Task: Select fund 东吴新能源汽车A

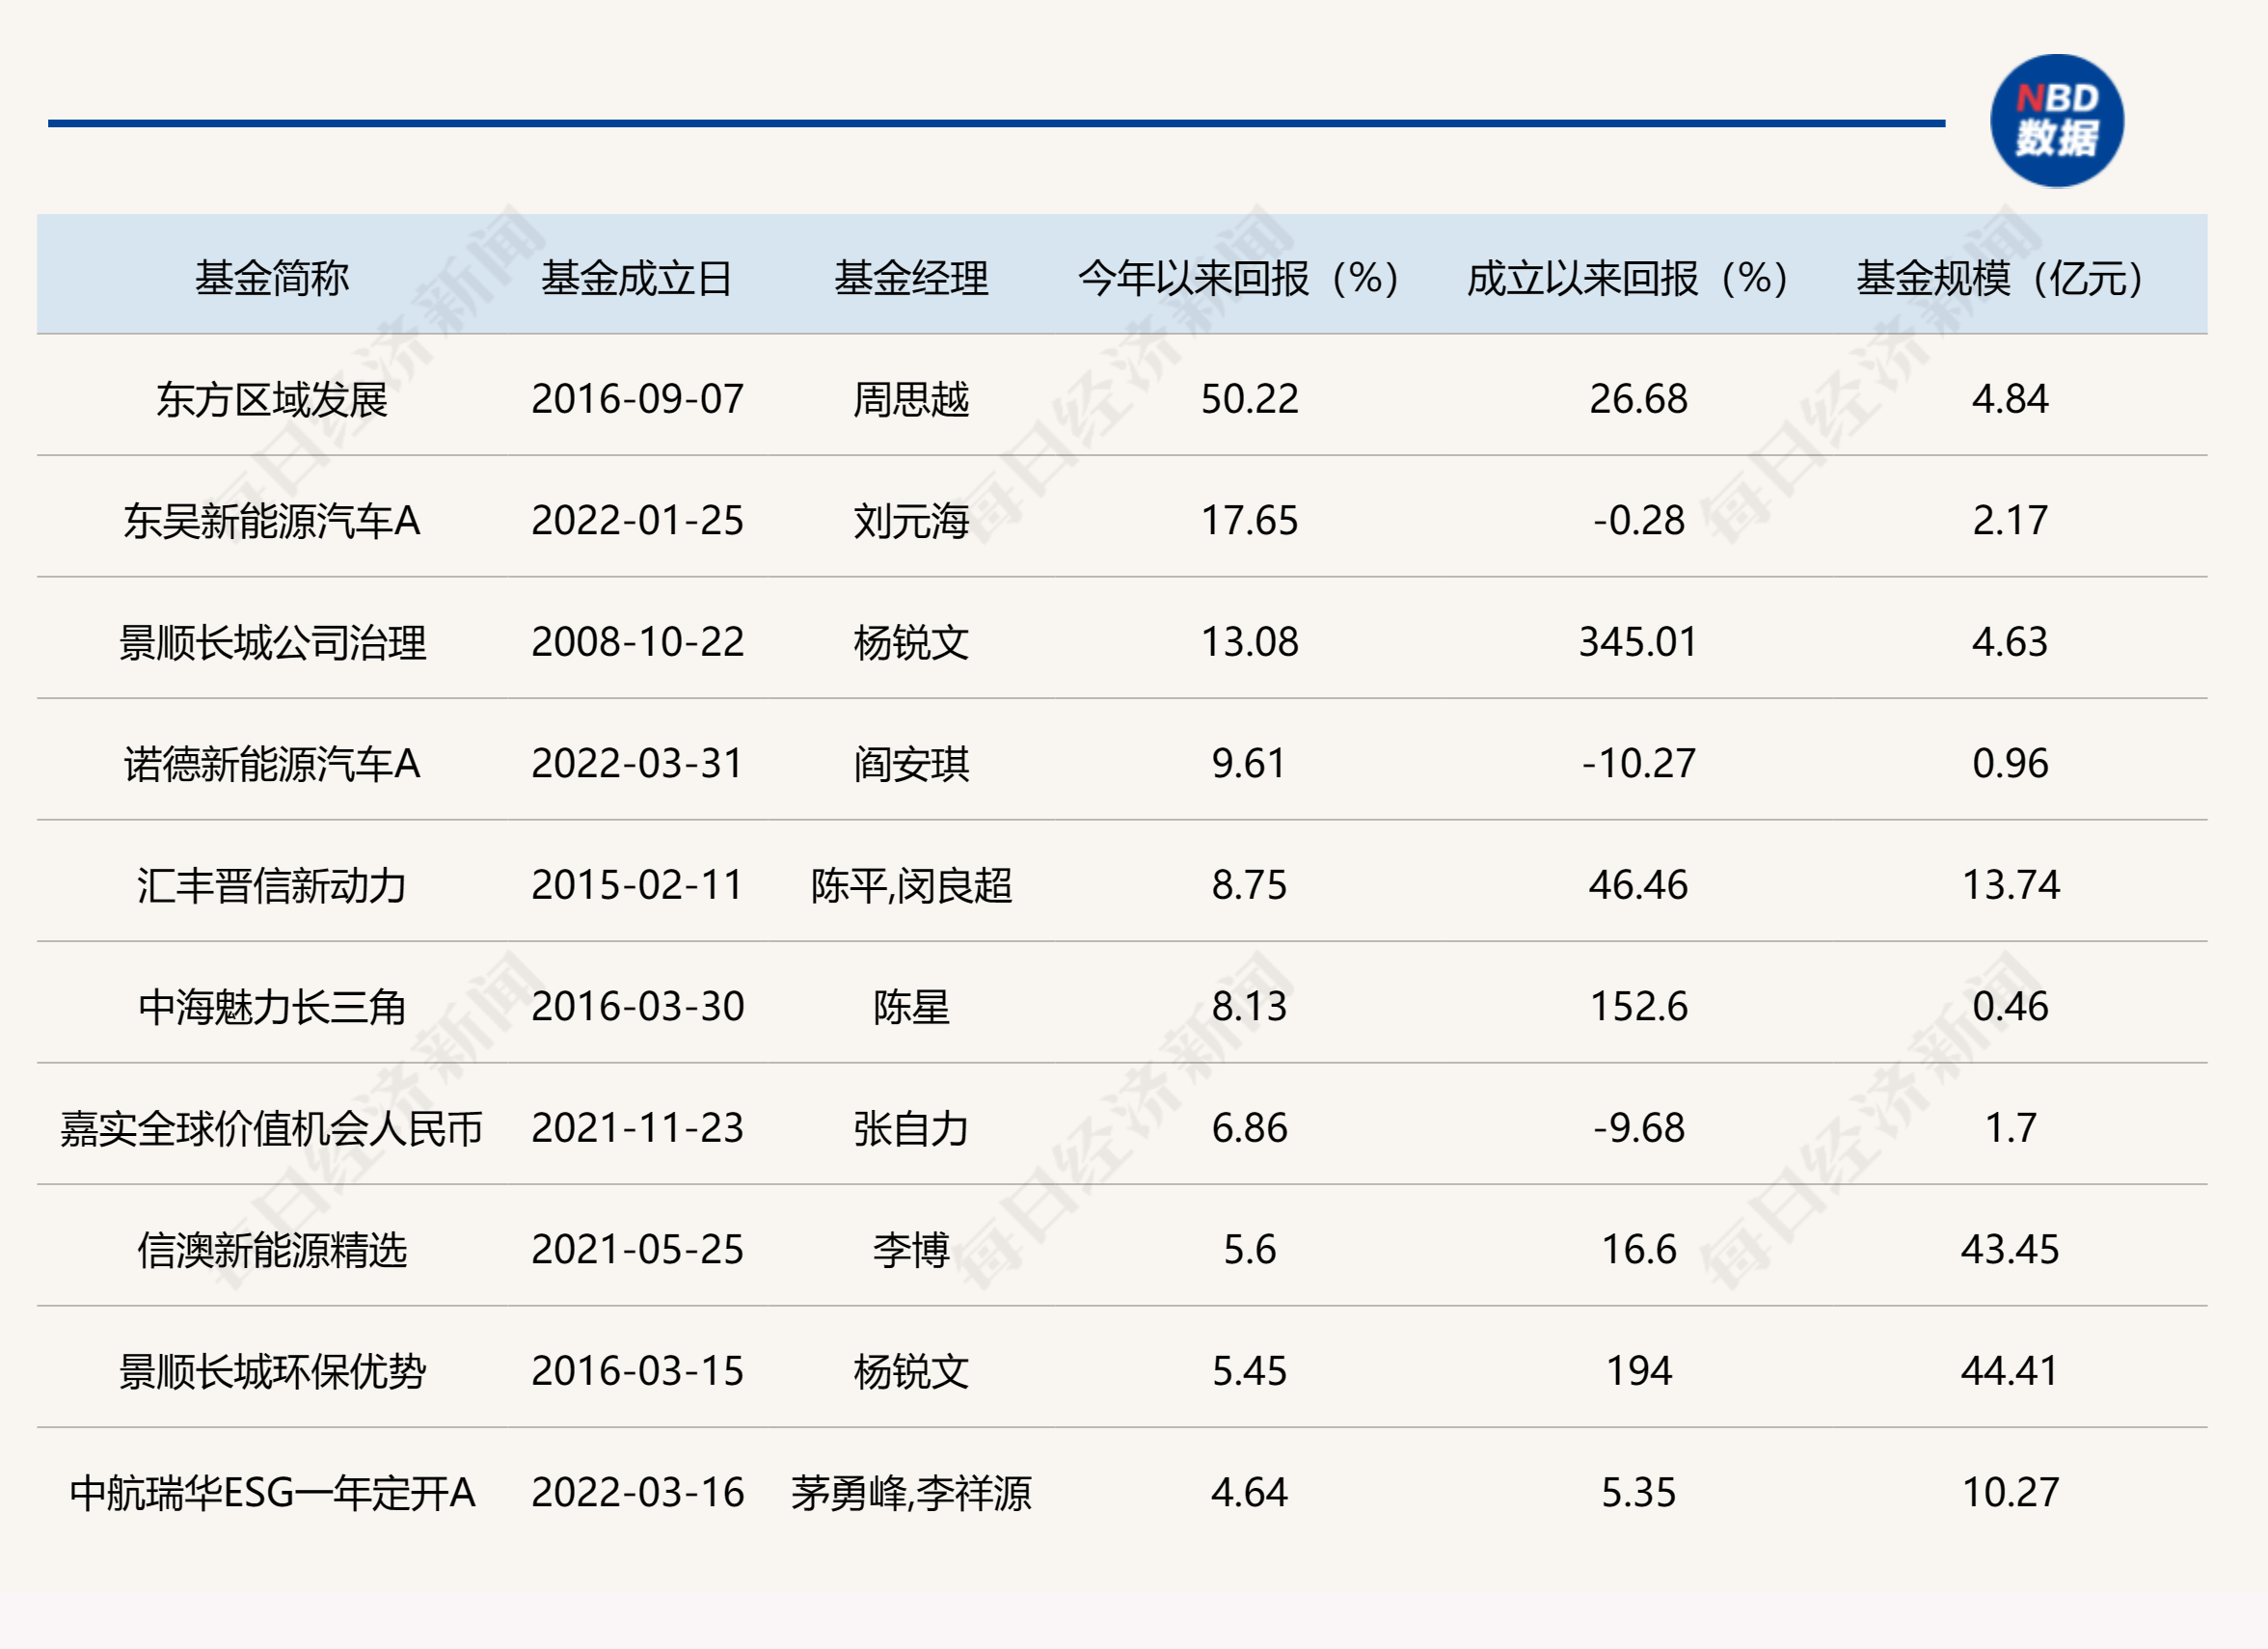Action: (x=272, y=521)
